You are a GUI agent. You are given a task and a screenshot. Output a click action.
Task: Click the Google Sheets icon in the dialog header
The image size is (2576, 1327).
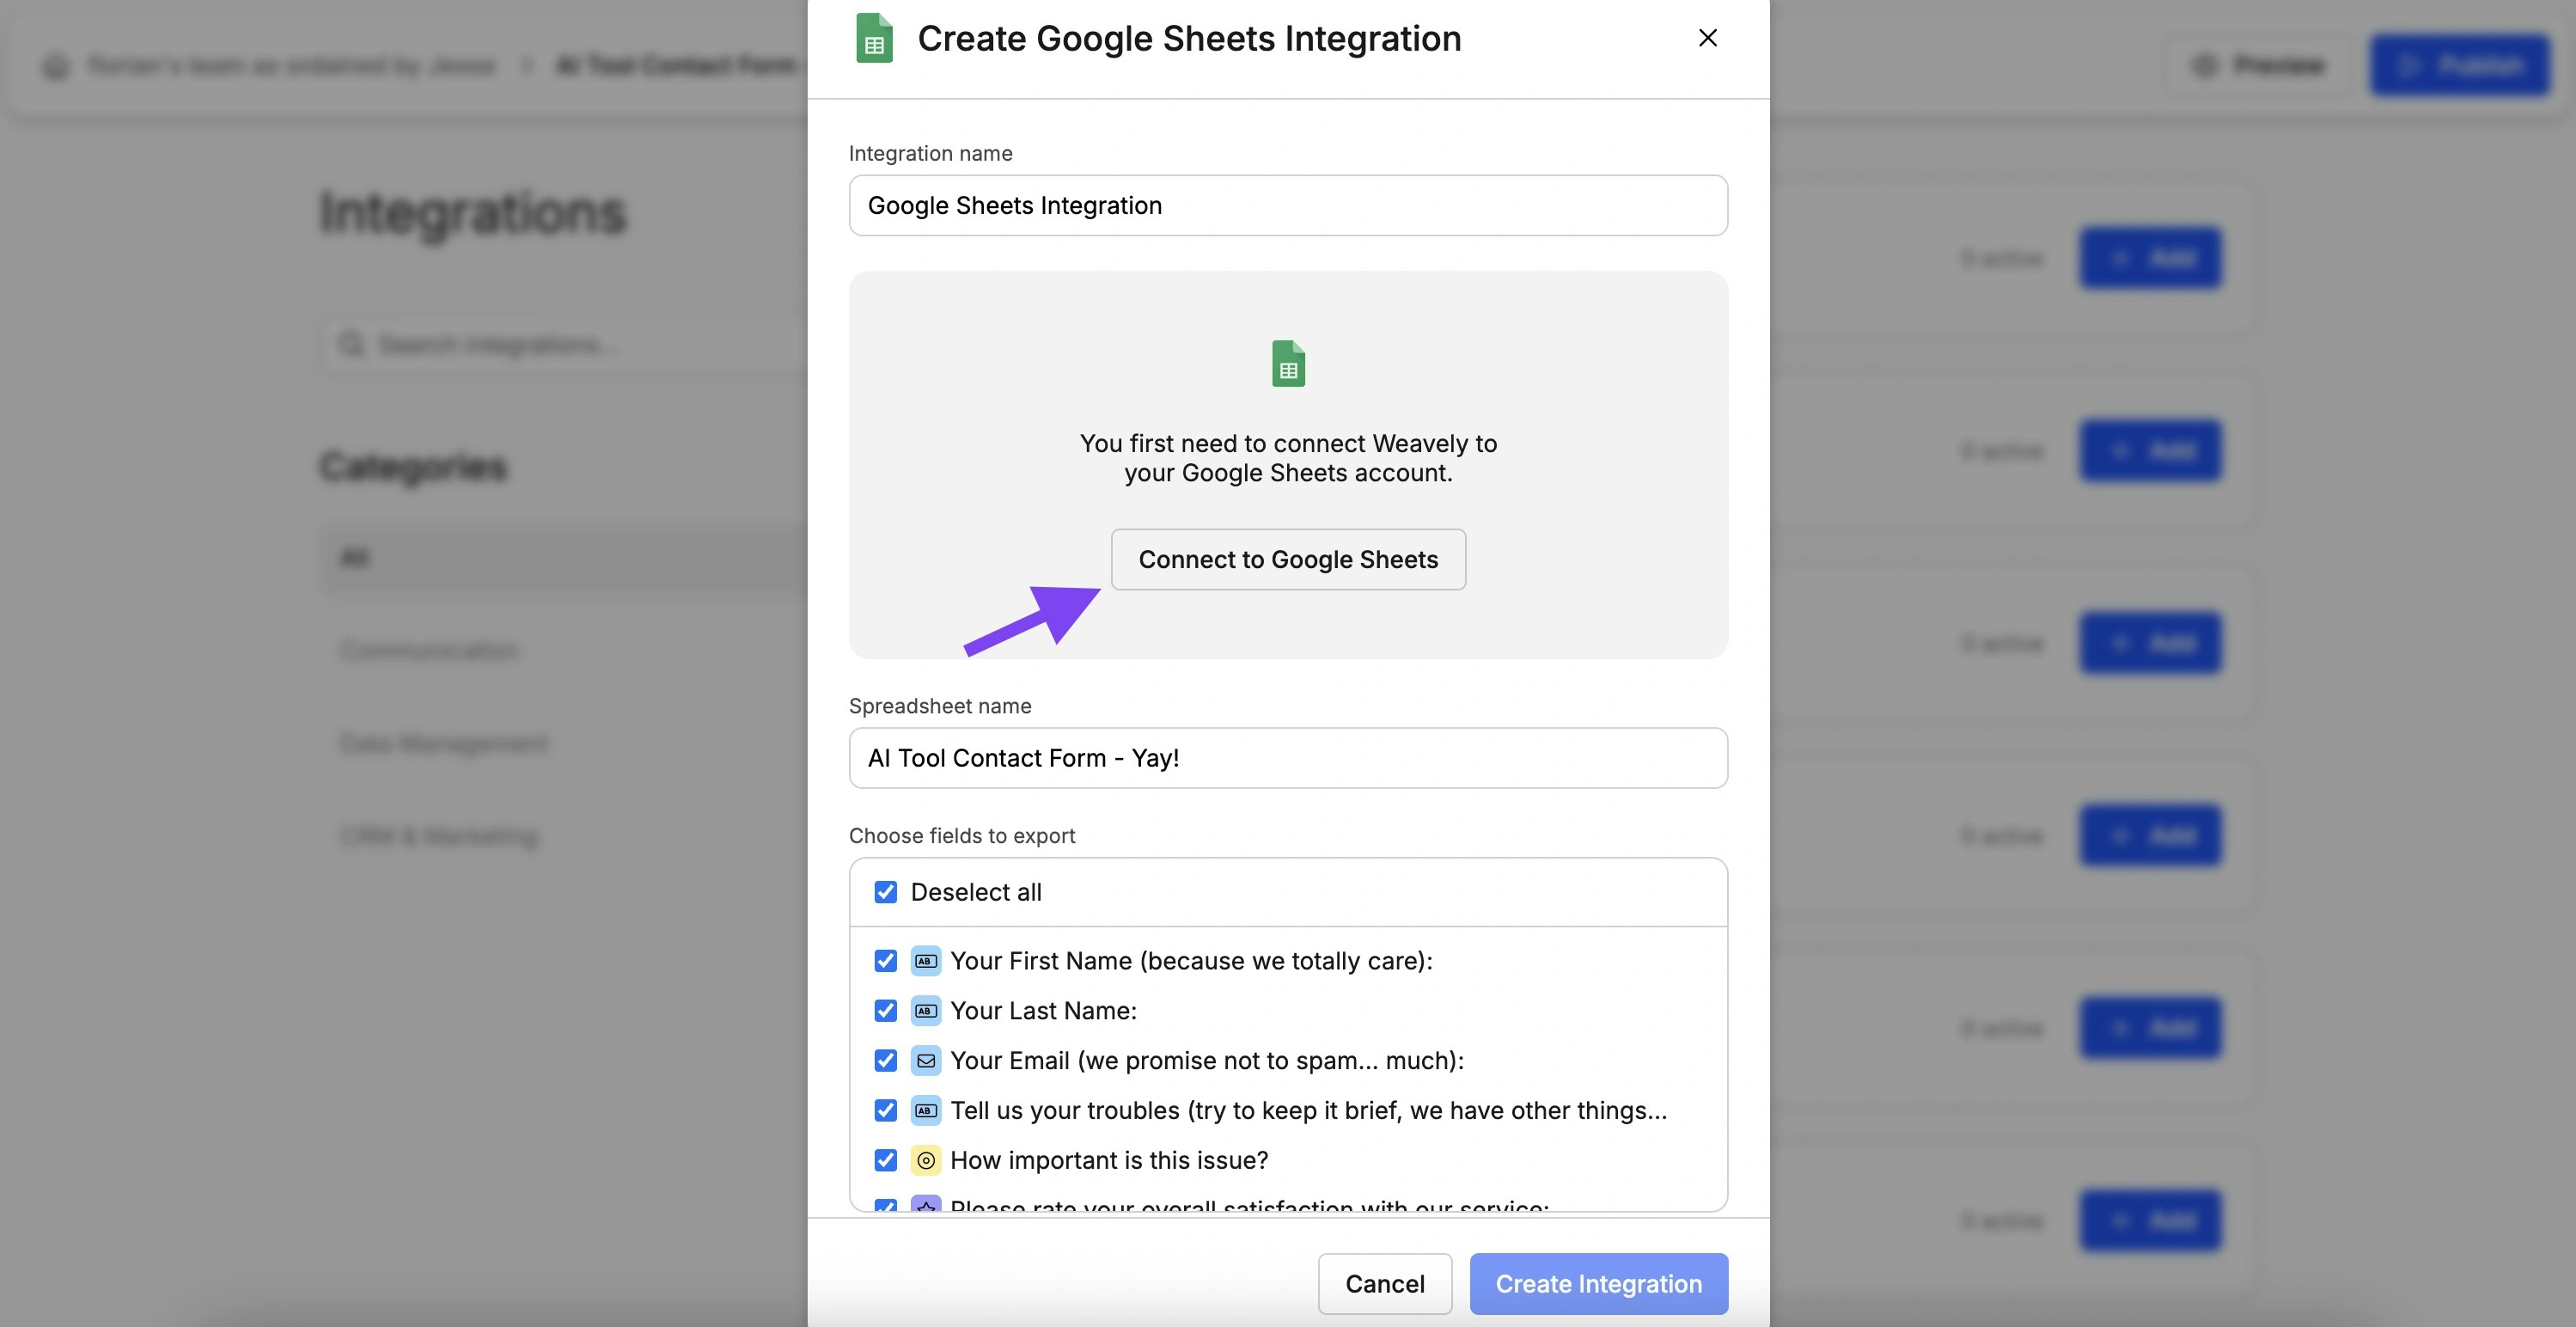point(874,38)
